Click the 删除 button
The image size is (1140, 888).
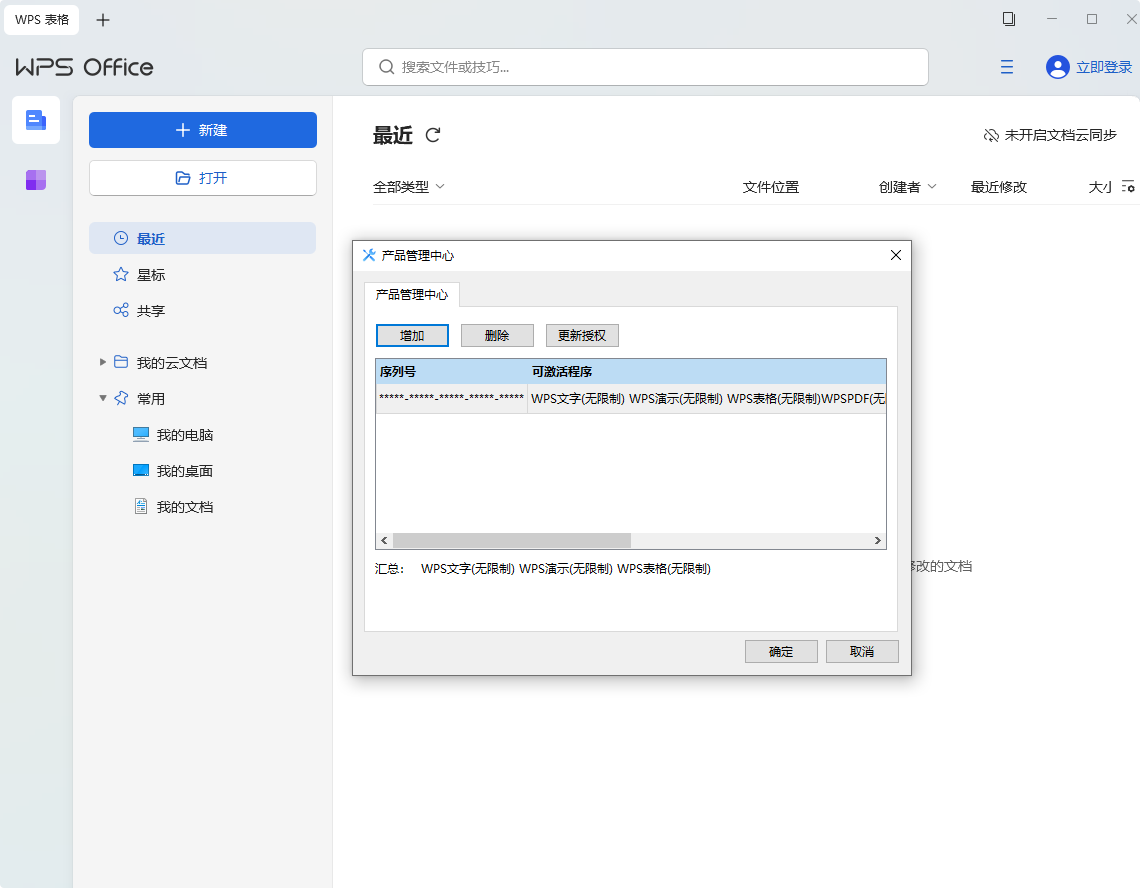497,335
